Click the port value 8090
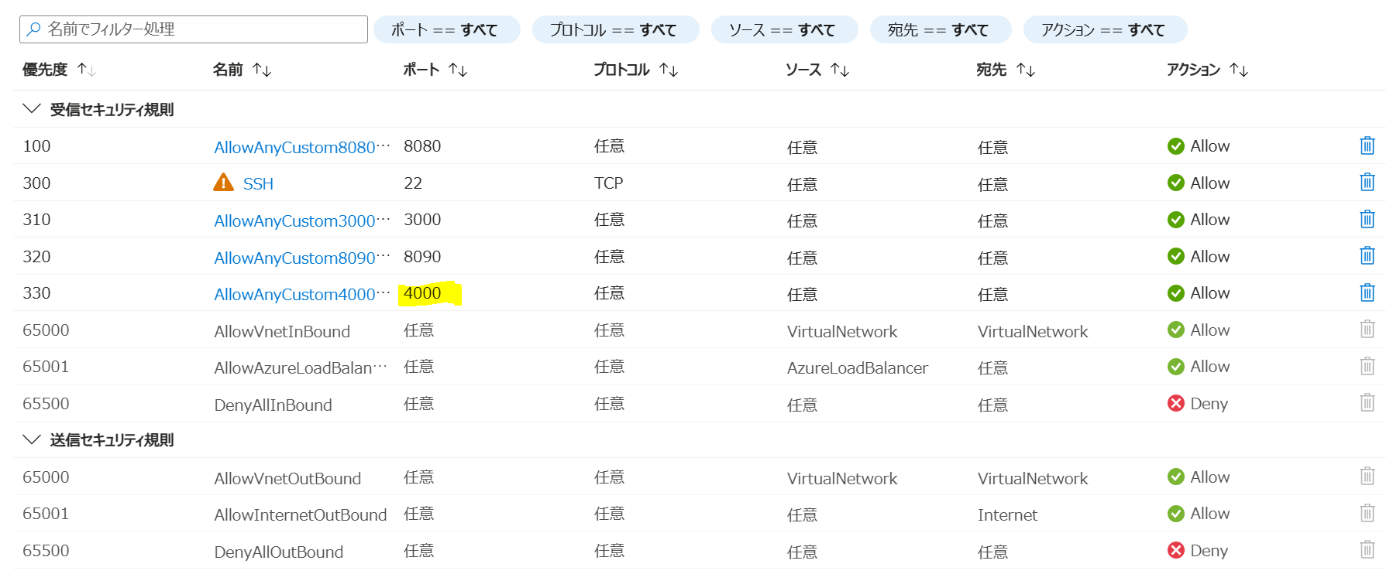The width and height of the screenshot is (1400, 581). click(x=422, y=256)
